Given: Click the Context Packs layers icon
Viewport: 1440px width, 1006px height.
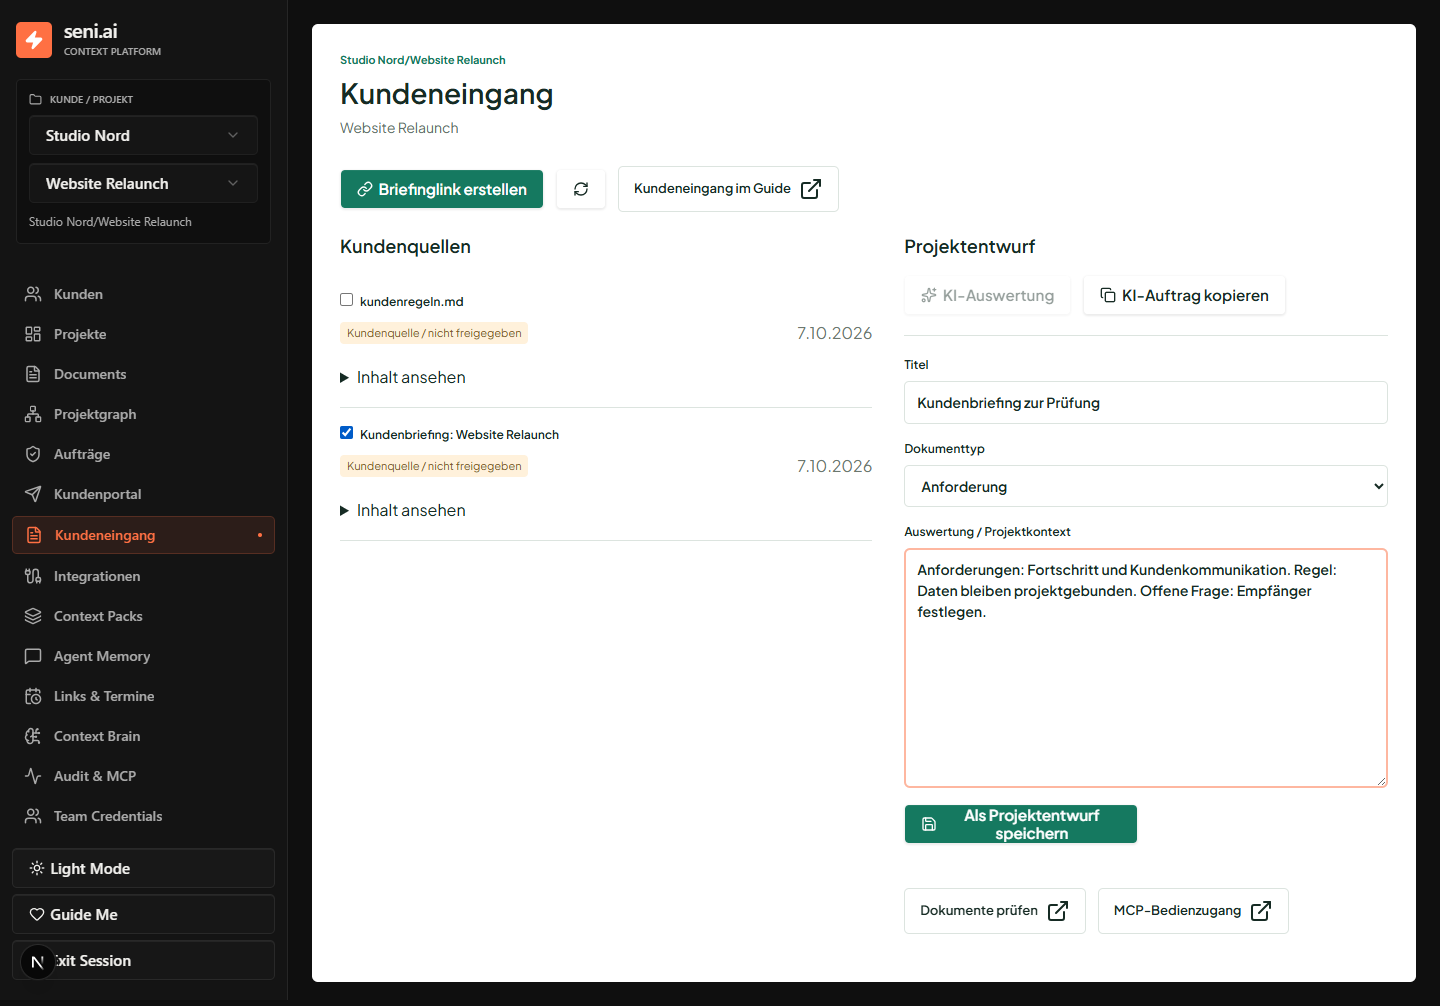Looking at the screenshot, I should 33,616.
